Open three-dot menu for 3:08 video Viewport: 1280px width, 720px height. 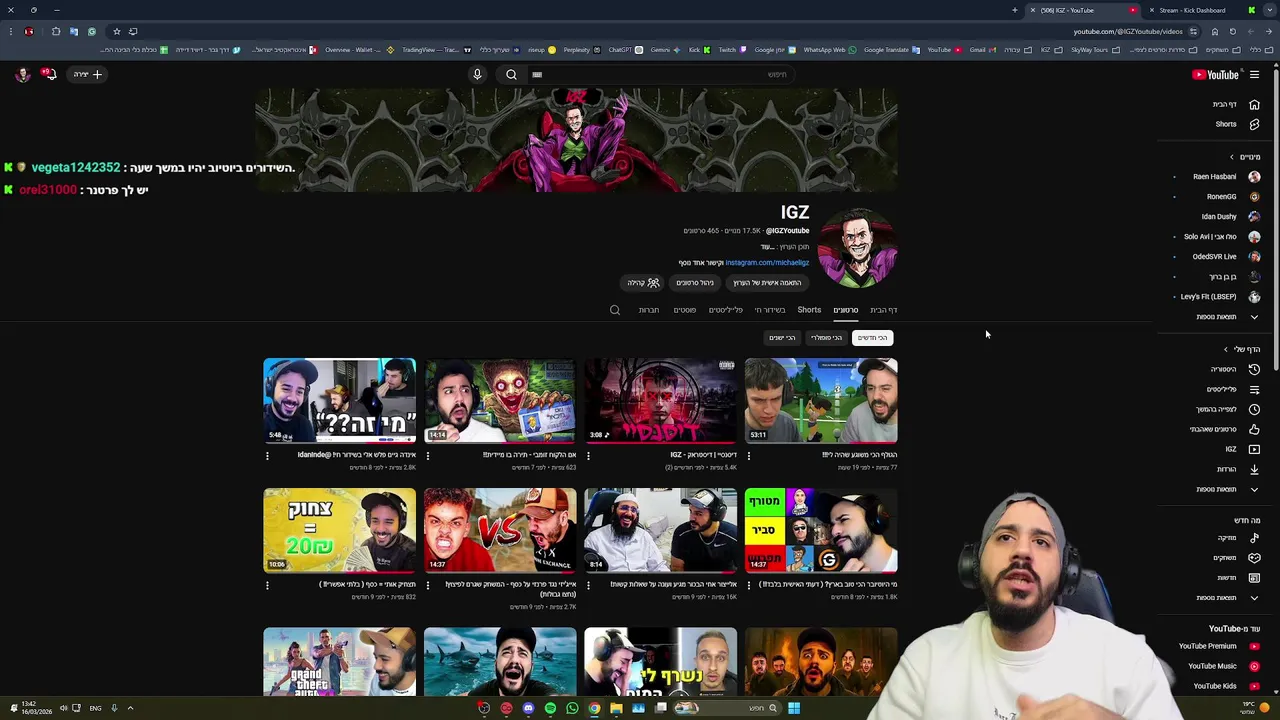coord(588,456)
